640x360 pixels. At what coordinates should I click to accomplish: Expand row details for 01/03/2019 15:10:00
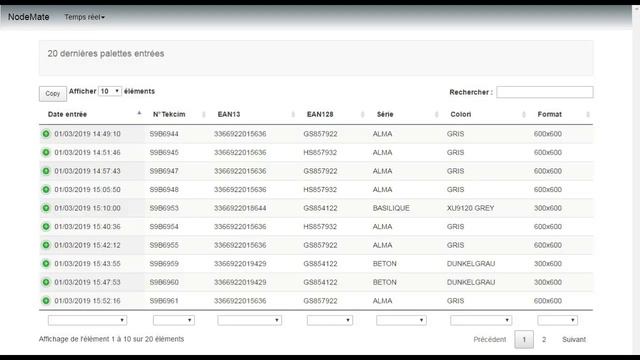[46, 208]
